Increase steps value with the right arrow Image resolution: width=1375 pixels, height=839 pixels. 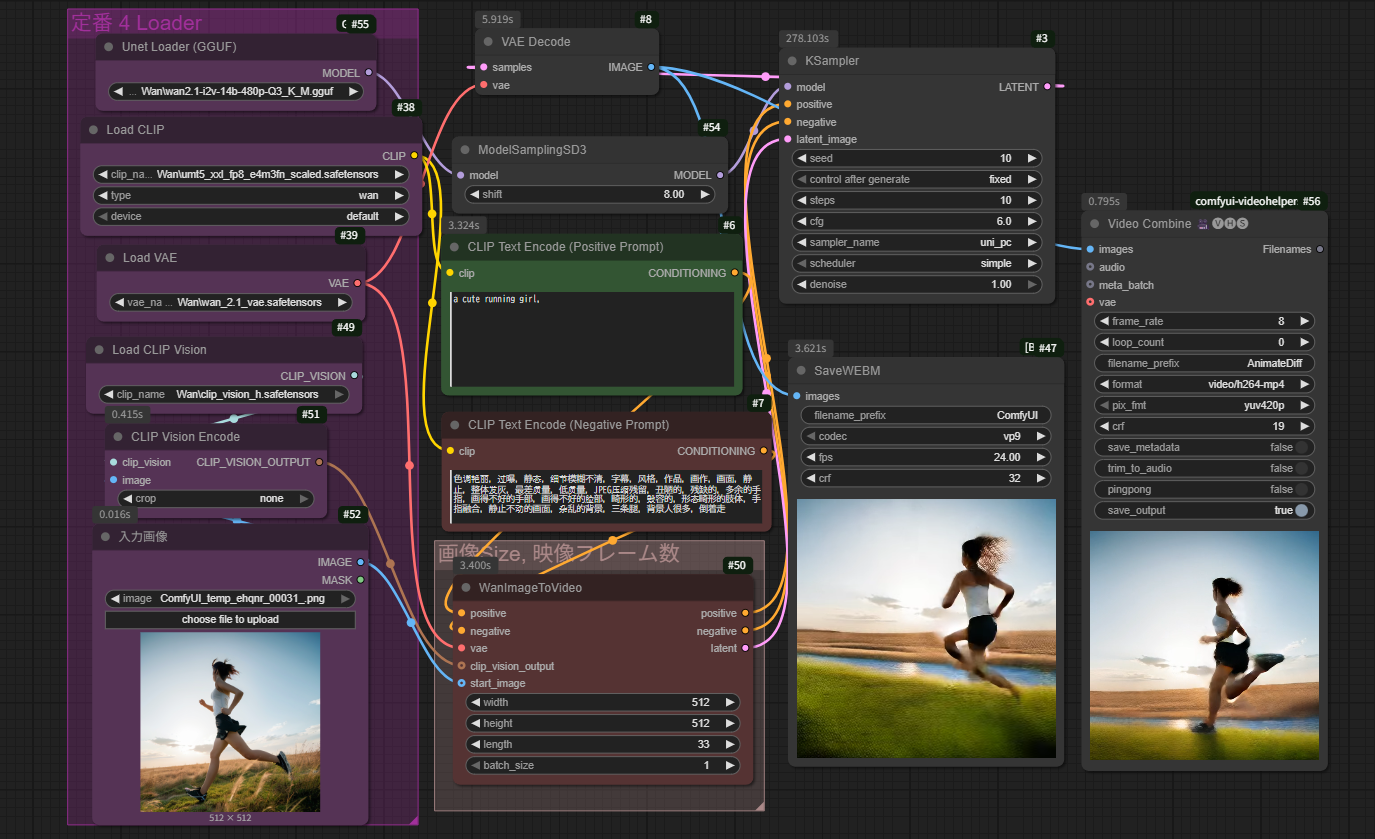click(x=1032, y=200)
